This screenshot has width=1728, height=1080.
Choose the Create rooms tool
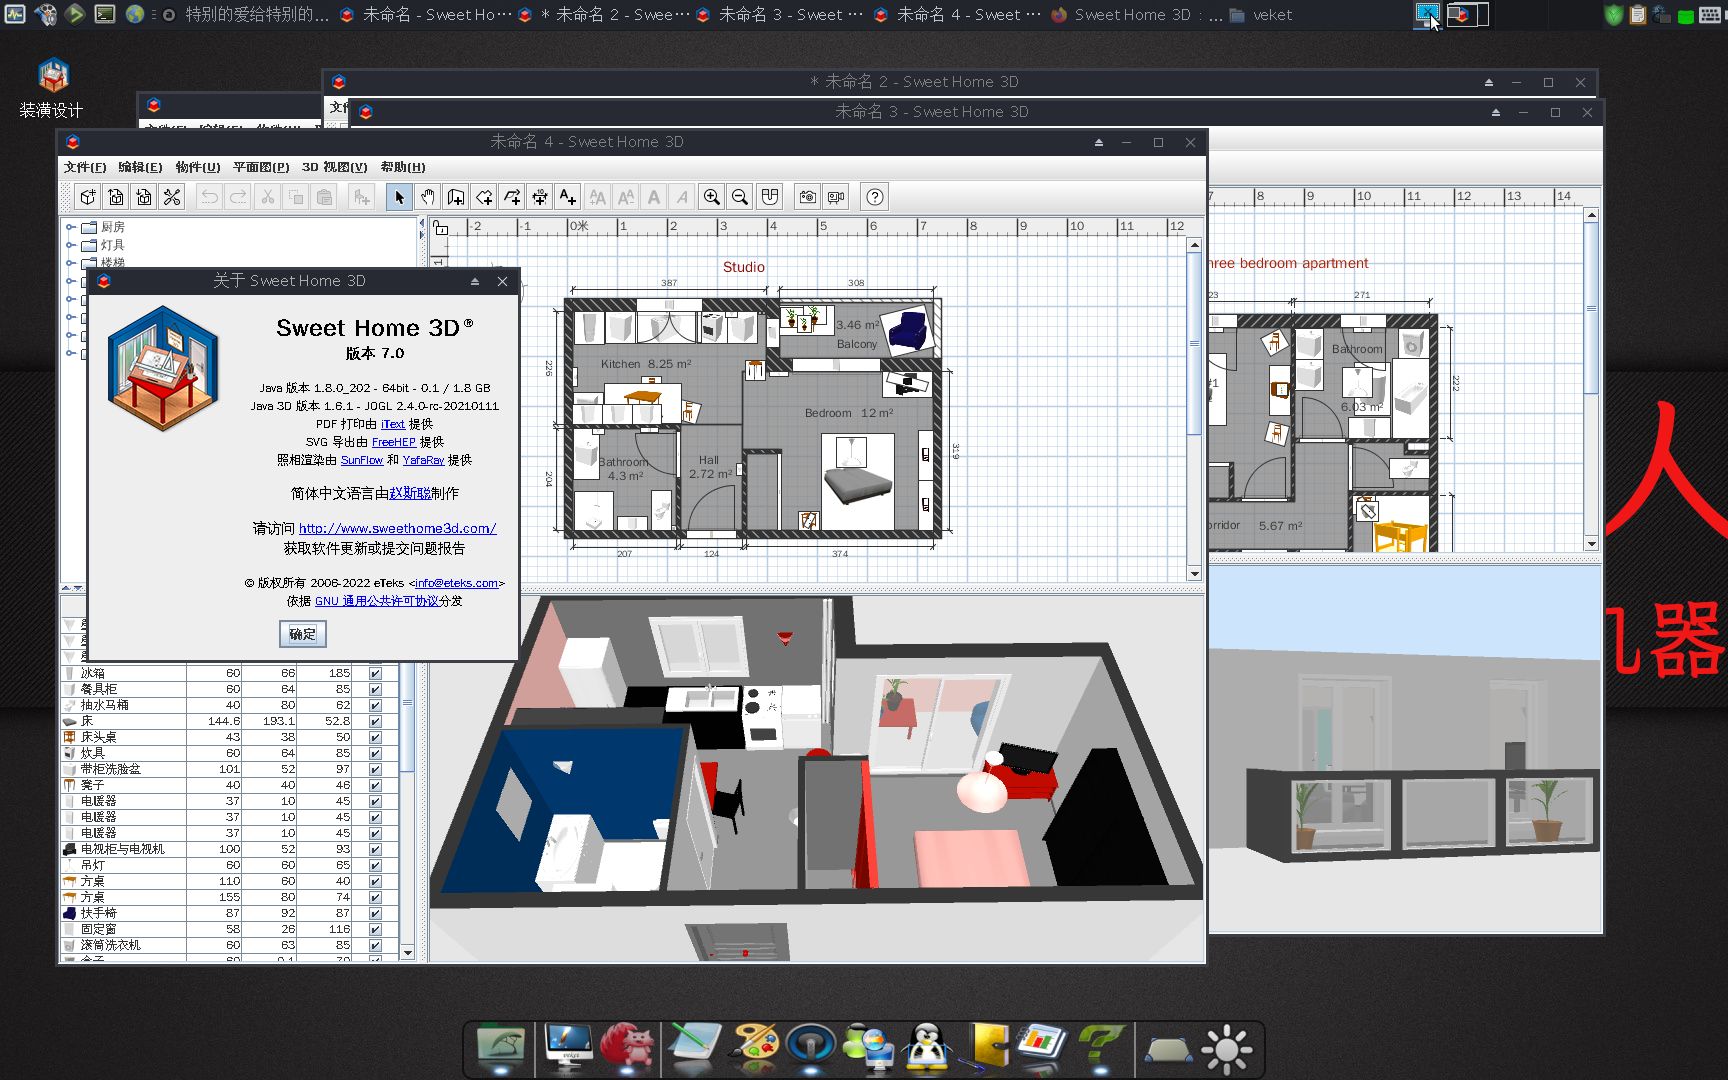click(483, 197)
